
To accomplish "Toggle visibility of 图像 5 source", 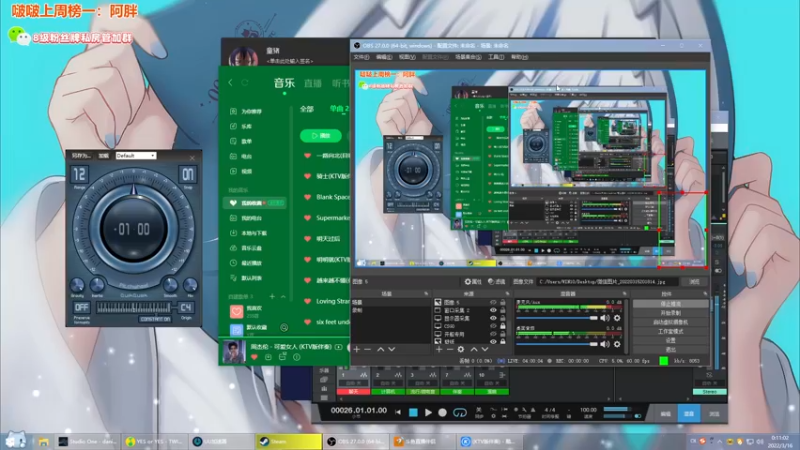I will [x=493, y=302].
